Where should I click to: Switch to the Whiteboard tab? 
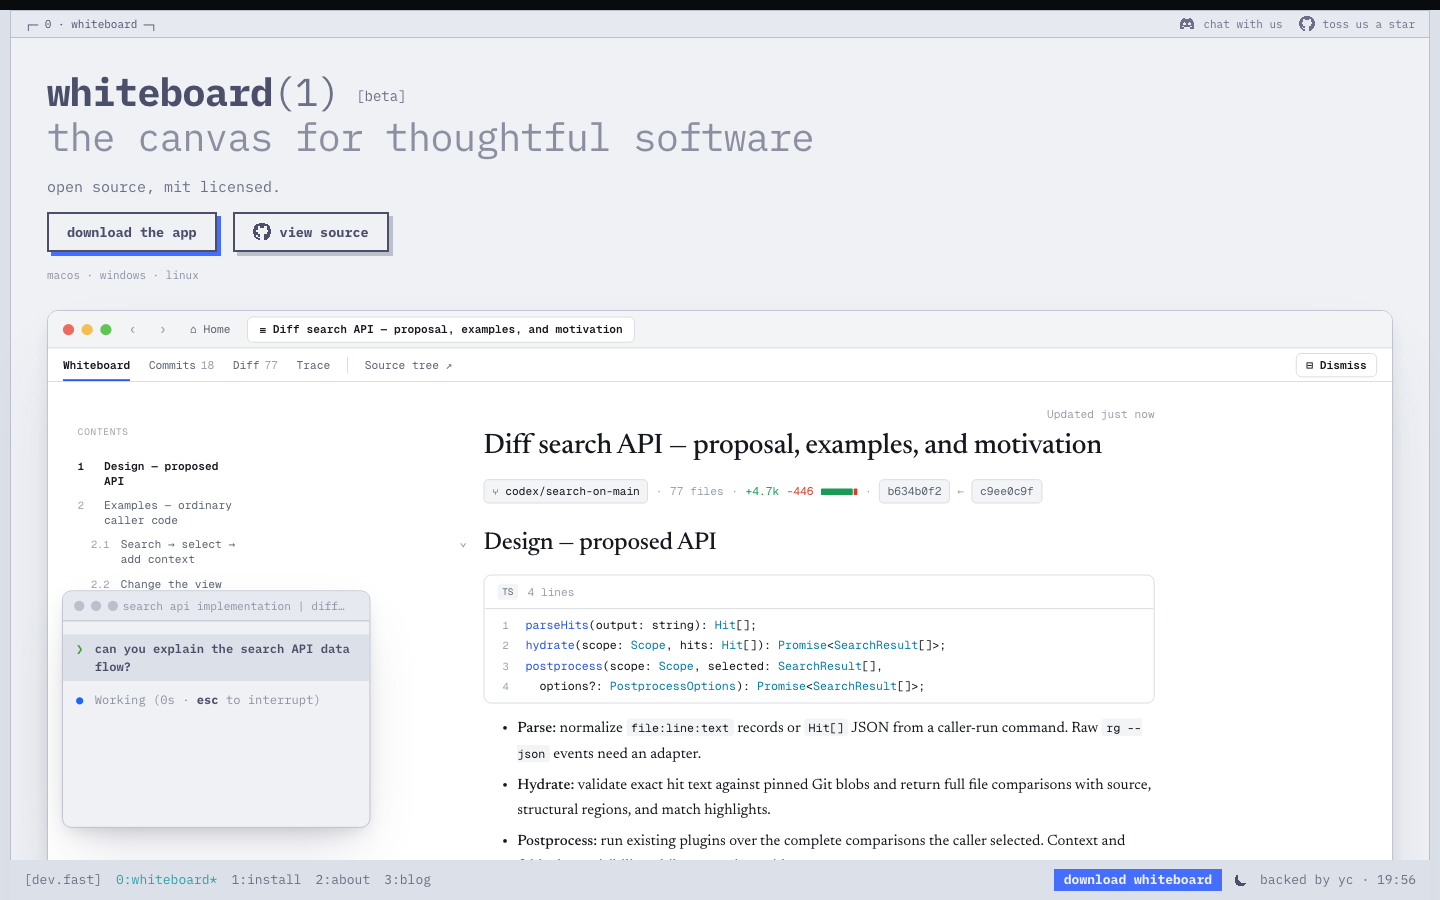[96, 365]
